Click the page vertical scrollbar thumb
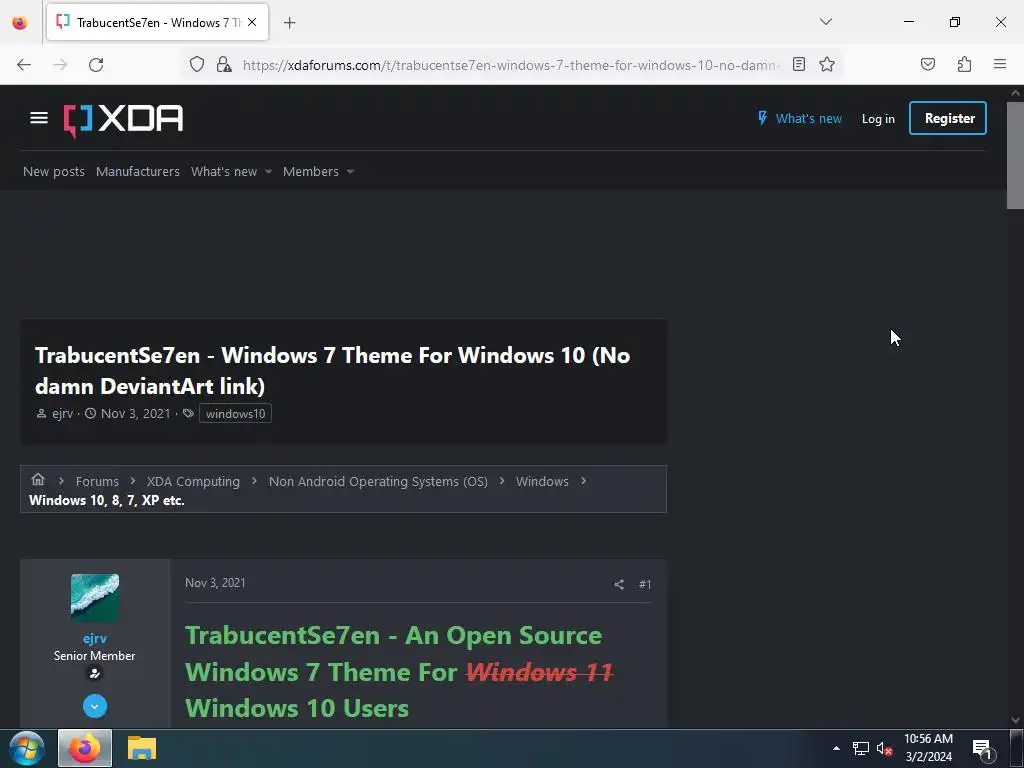1024x768 pixels. click(1015, 155)
